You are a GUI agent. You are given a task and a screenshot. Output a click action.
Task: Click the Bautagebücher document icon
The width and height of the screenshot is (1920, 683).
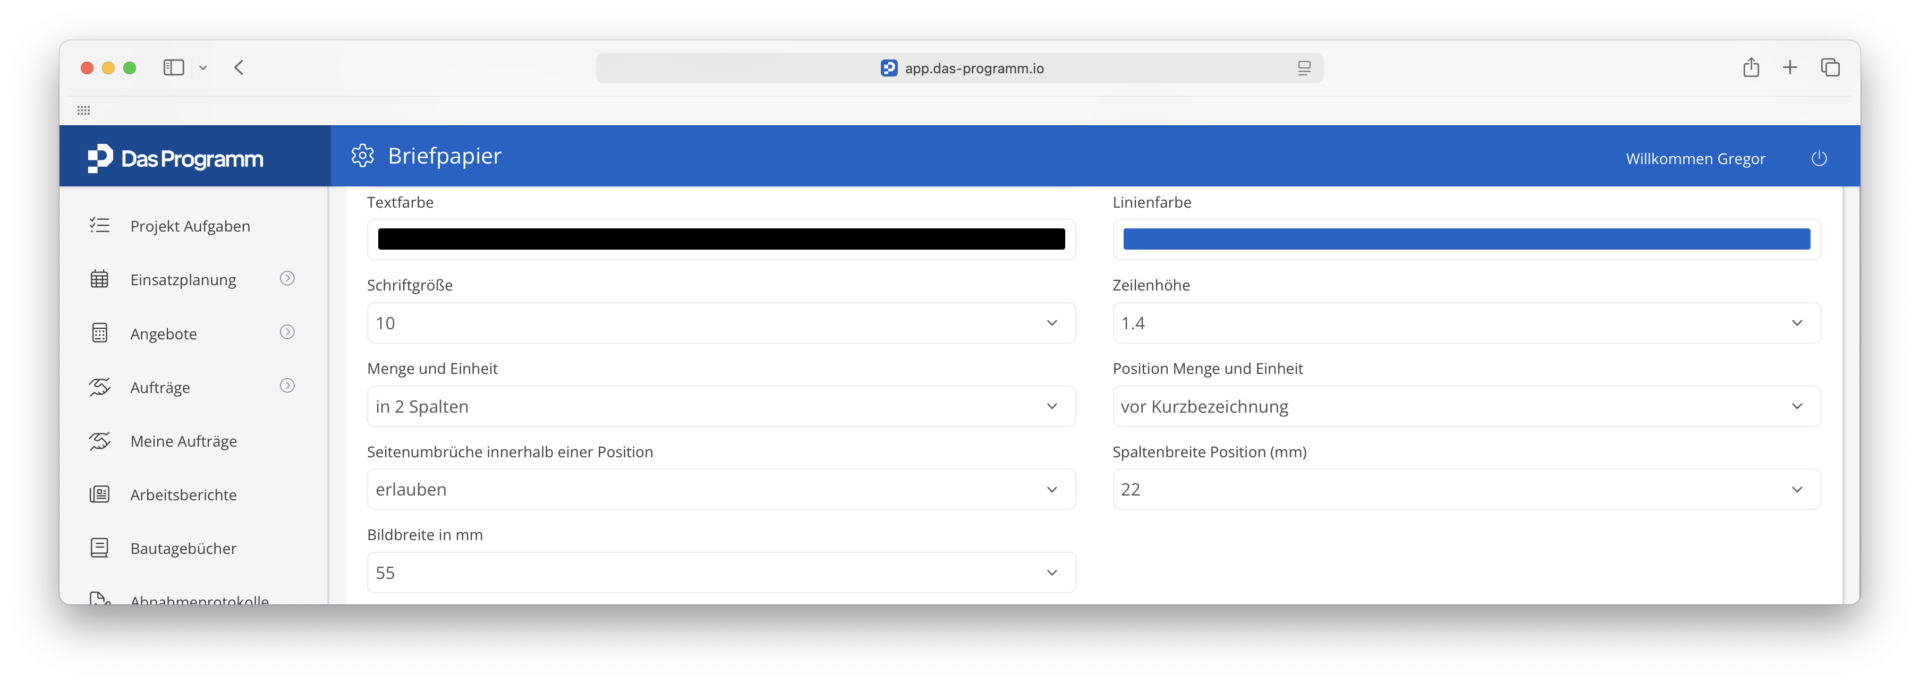pyautogui.click(x=100, y=548)
